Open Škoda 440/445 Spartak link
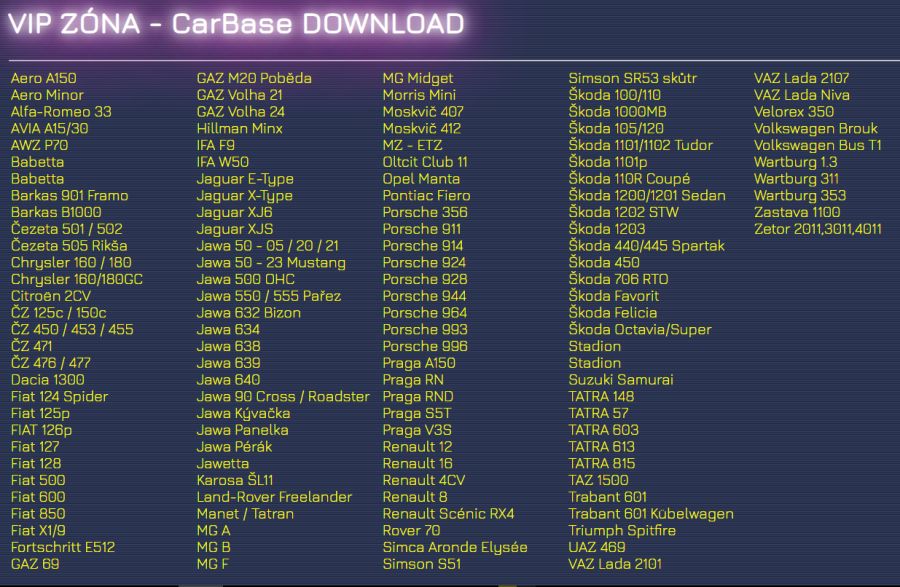 pyautogui.click(x=646, y=246)
